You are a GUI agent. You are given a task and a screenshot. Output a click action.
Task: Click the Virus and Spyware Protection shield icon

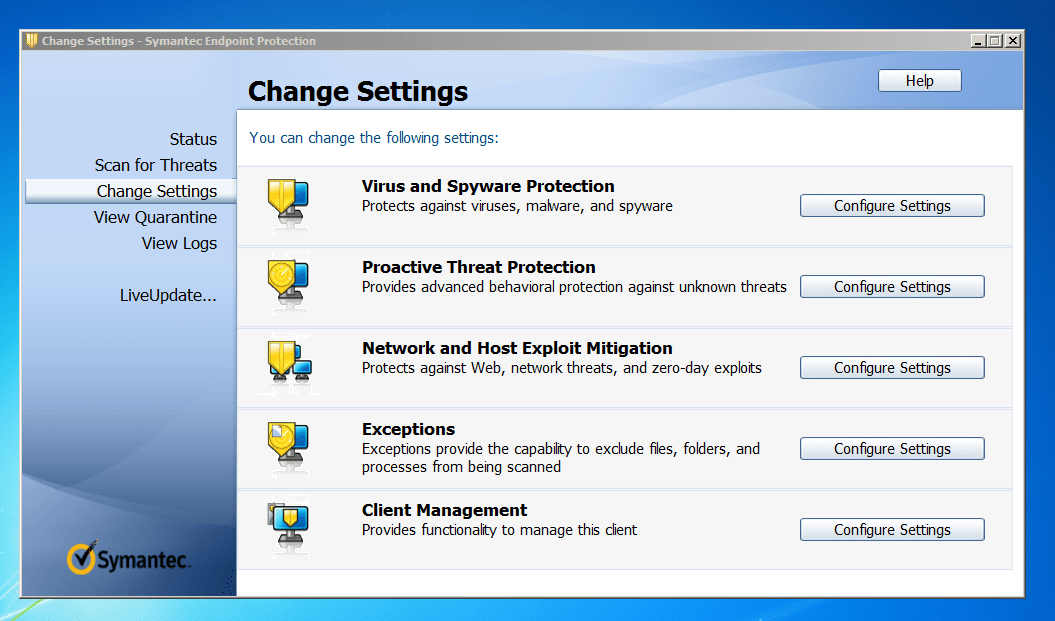click(x=288, y=201)
